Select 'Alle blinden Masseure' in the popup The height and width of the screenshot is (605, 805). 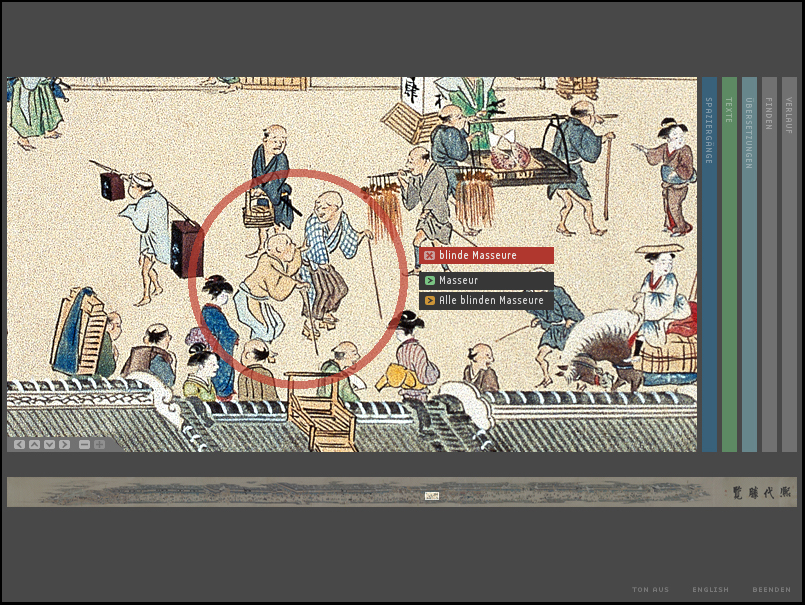[486, 300]
